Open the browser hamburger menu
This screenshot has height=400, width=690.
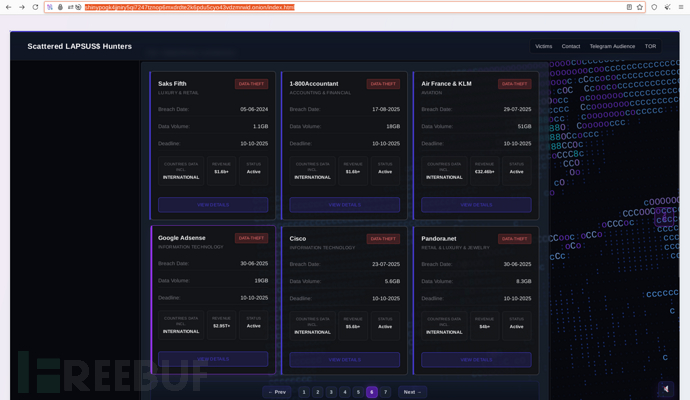pyautogui.click(x=681, y=7)
